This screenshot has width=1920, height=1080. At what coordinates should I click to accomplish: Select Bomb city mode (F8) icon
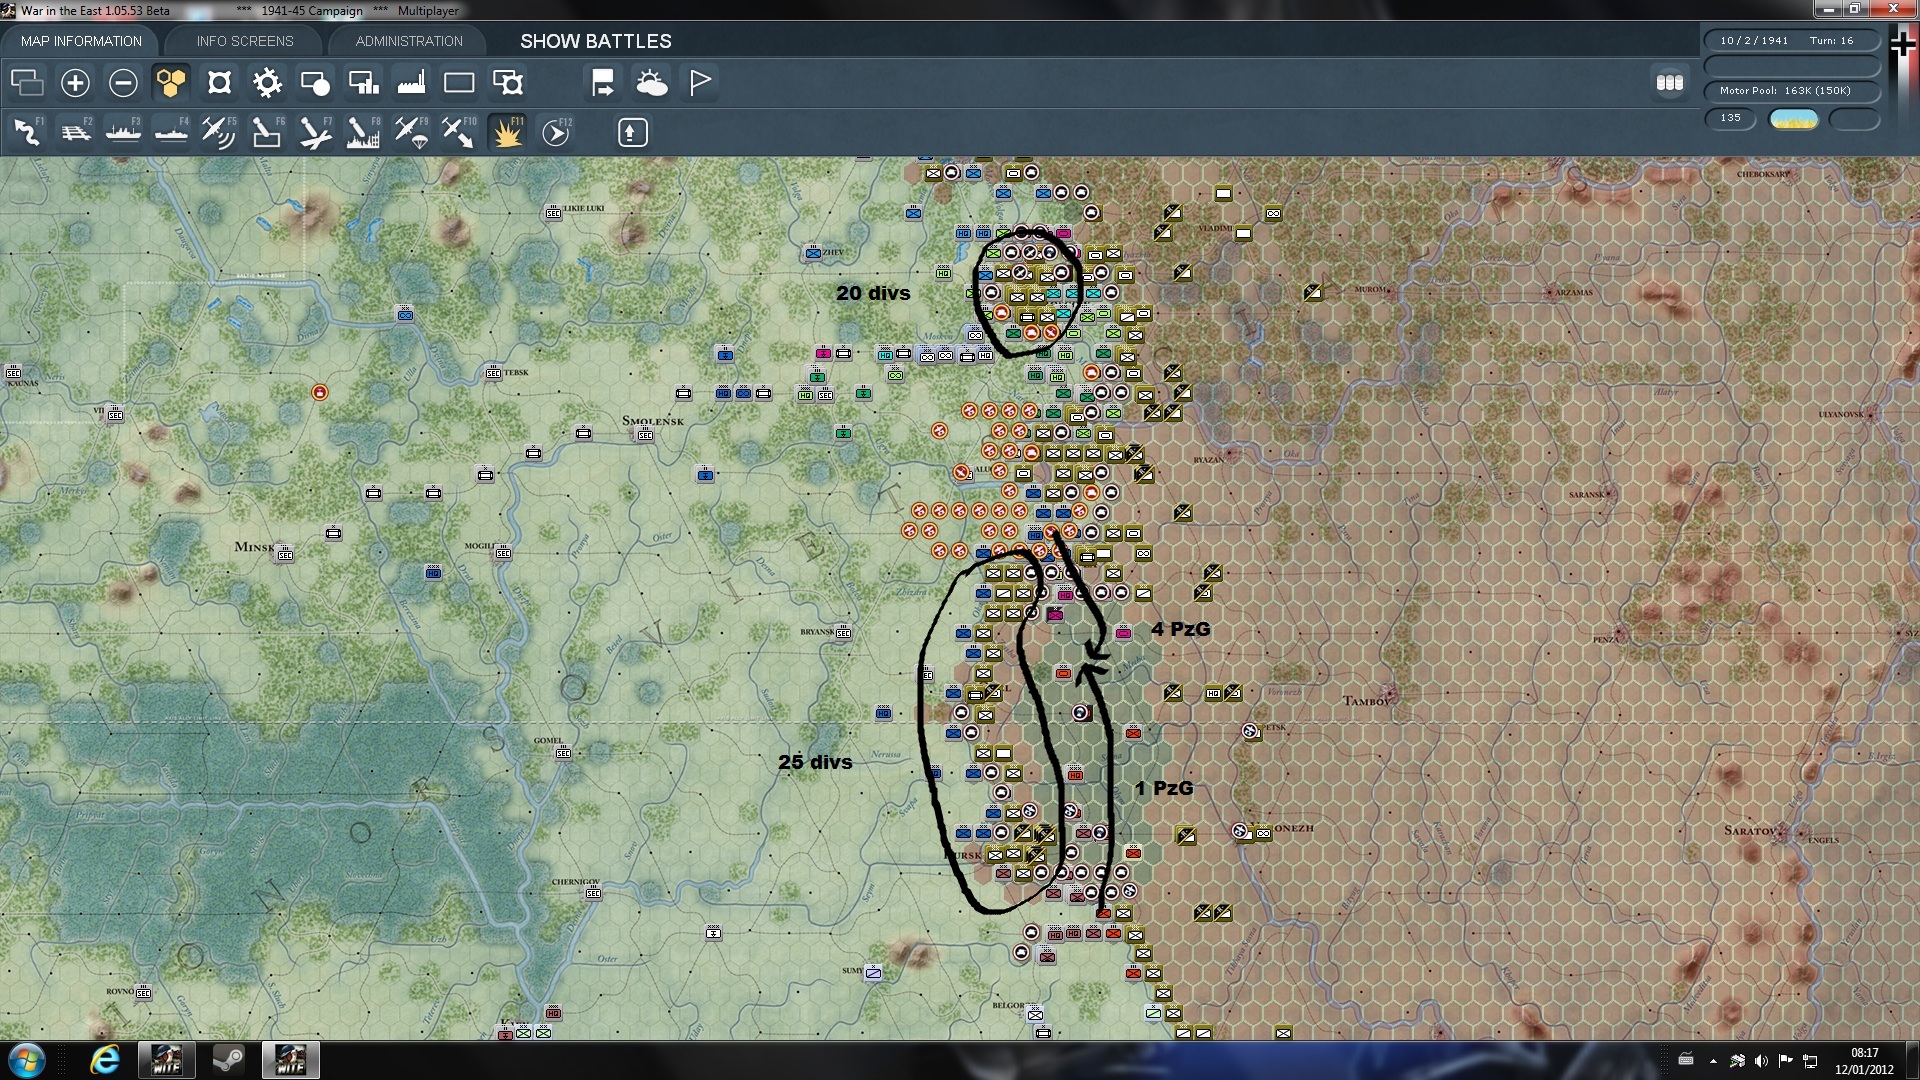point(363,132)
